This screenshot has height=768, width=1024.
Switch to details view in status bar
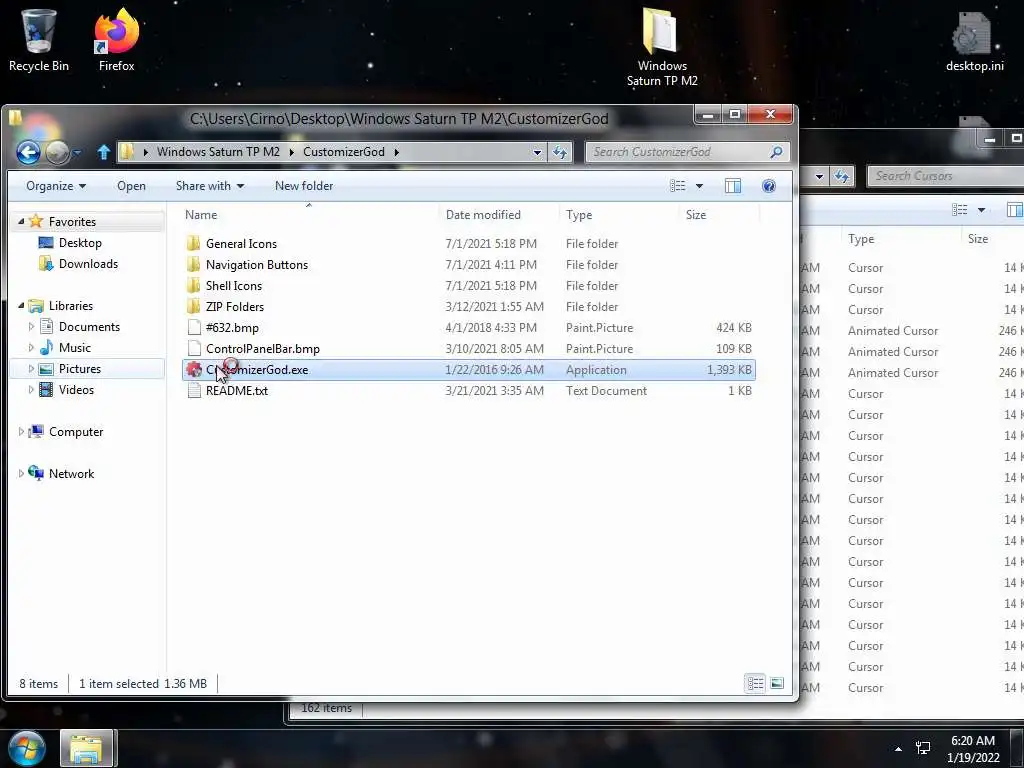click(x=756, y=683)
